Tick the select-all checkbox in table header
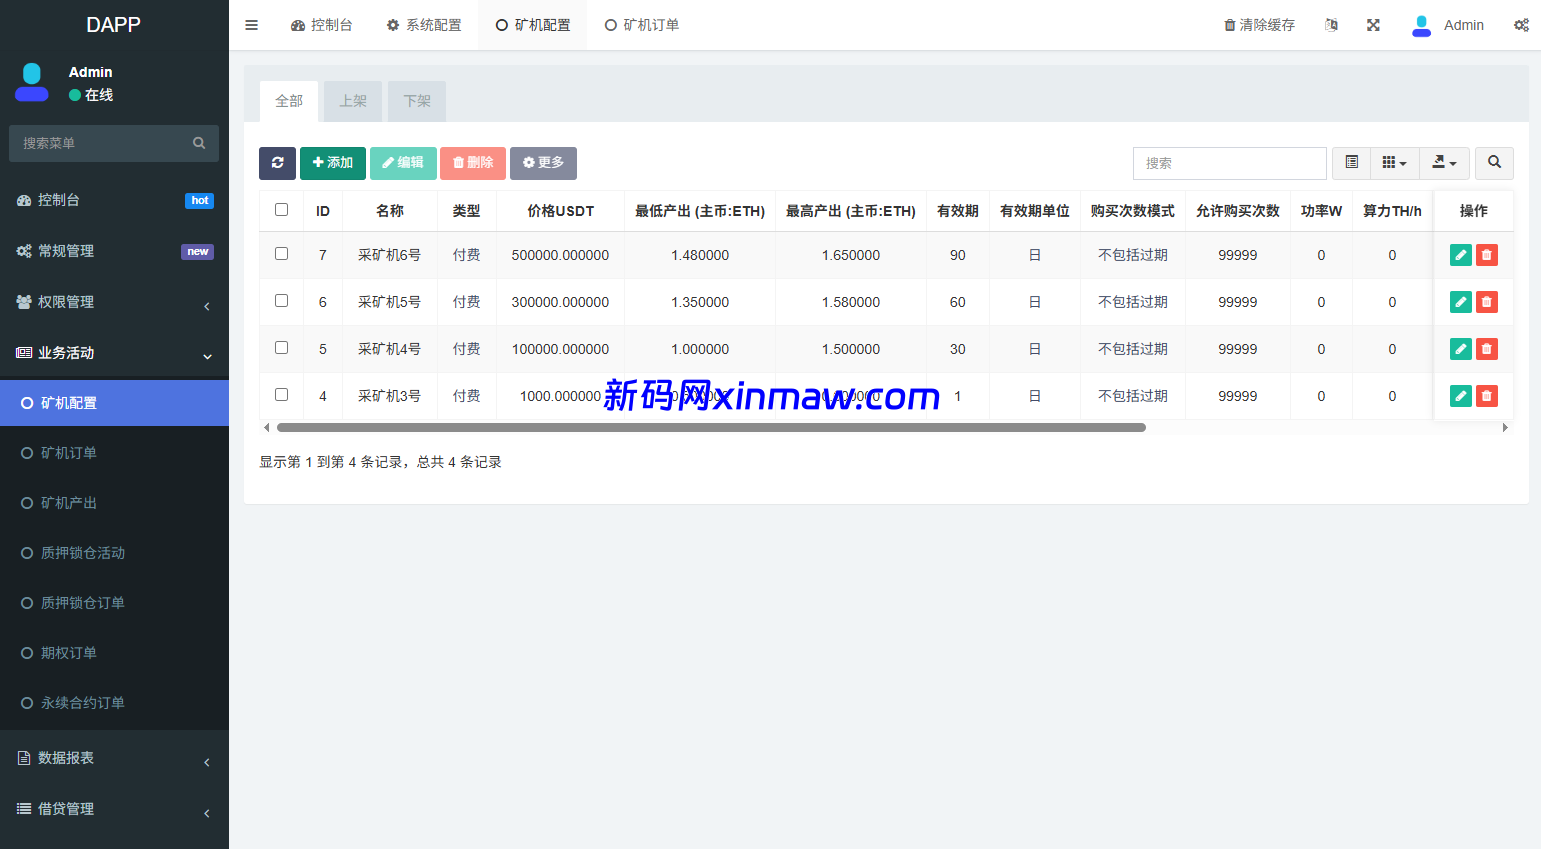The image size is (1541, 849). (x=281, y=210)
